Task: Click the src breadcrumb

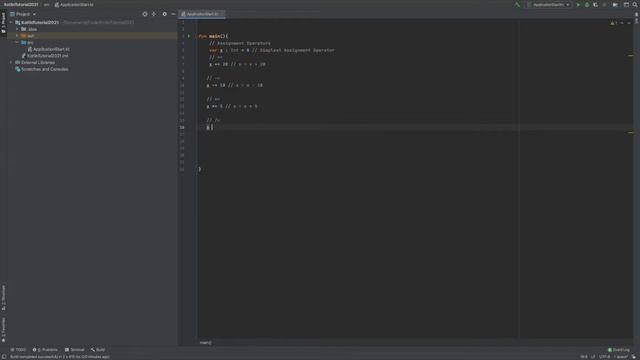Action: [x=46, y=5]
